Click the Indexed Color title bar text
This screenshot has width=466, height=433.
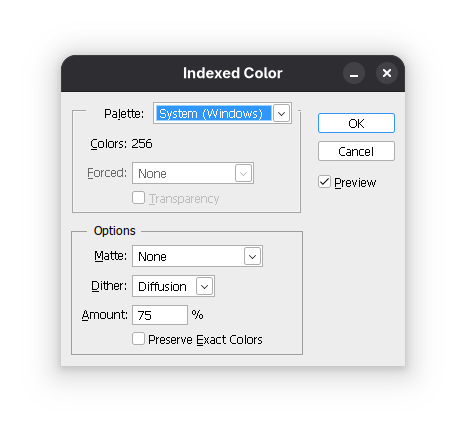pyautogui.click(x=233, y=73)
